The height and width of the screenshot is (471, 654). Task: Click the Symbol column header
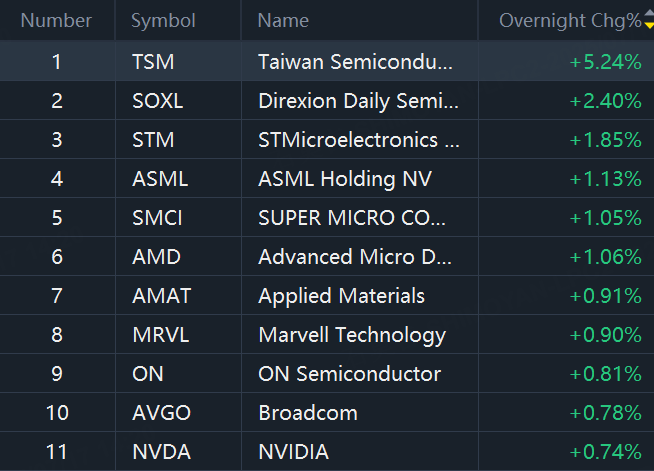[164, 20]
